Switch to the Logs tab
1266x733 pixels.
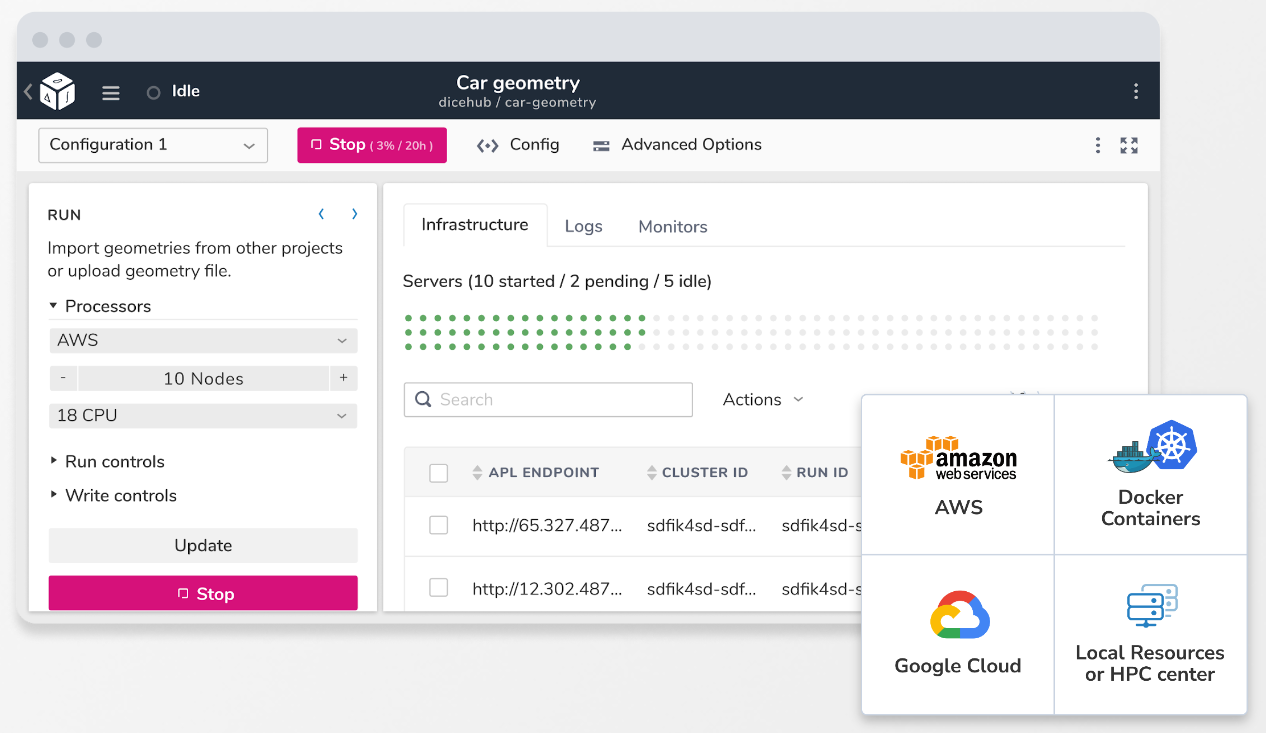coord(583,226)
